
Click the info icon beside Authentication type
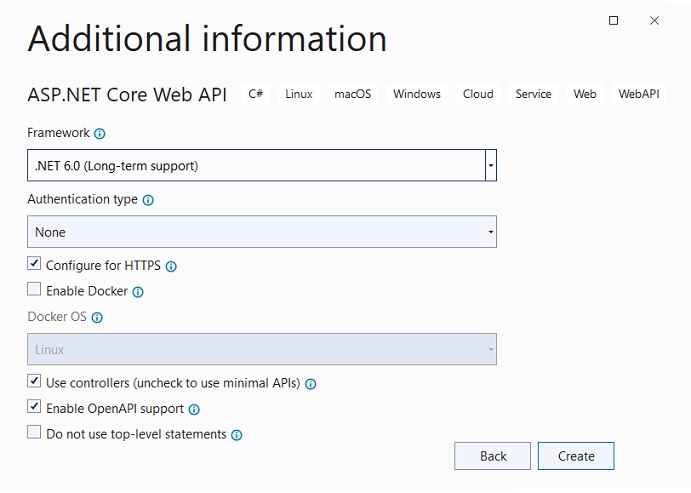pos(148,200)
